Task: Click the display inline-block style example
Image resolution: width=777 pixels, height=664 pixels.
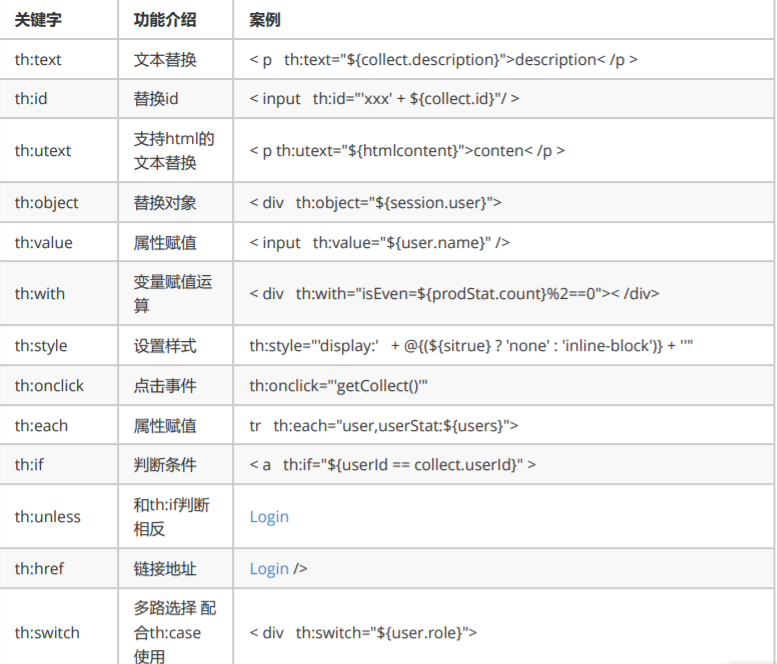Action: coord(471,346)
